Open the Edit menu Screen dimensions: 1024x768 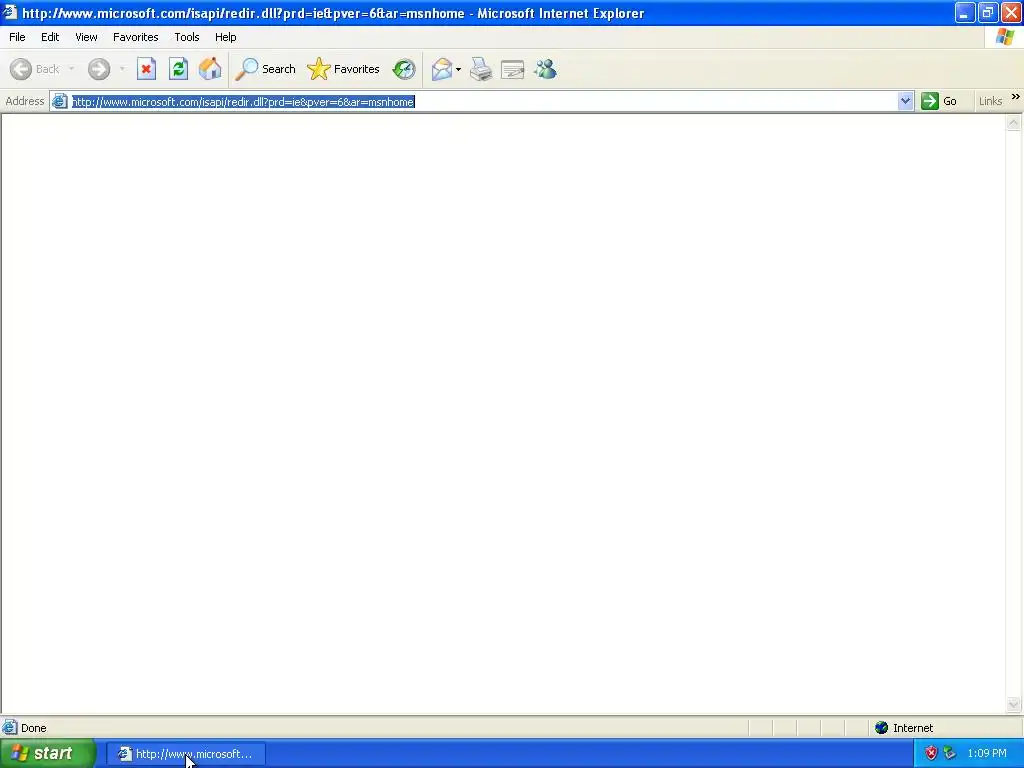pos(50,37)
